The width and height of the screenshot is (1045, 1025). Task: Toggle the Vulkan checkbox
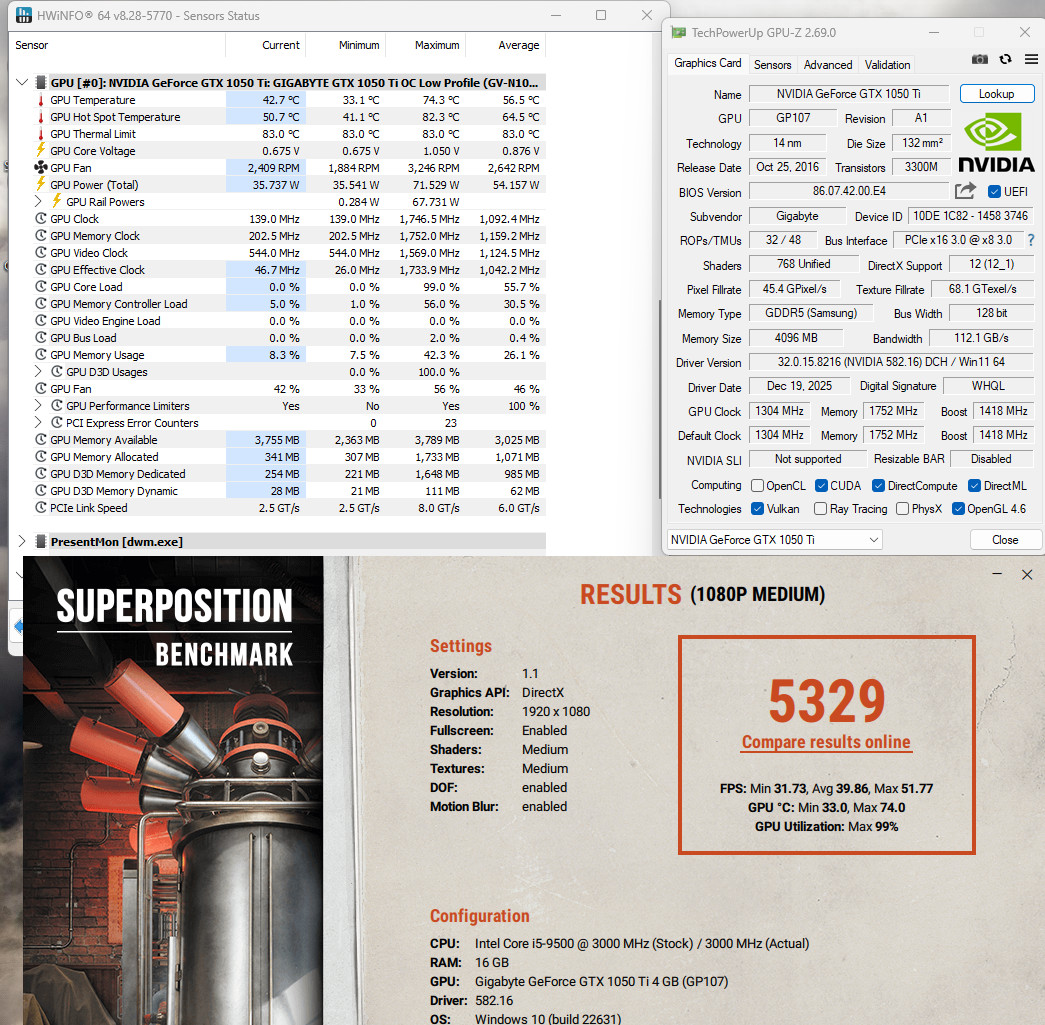757,509
